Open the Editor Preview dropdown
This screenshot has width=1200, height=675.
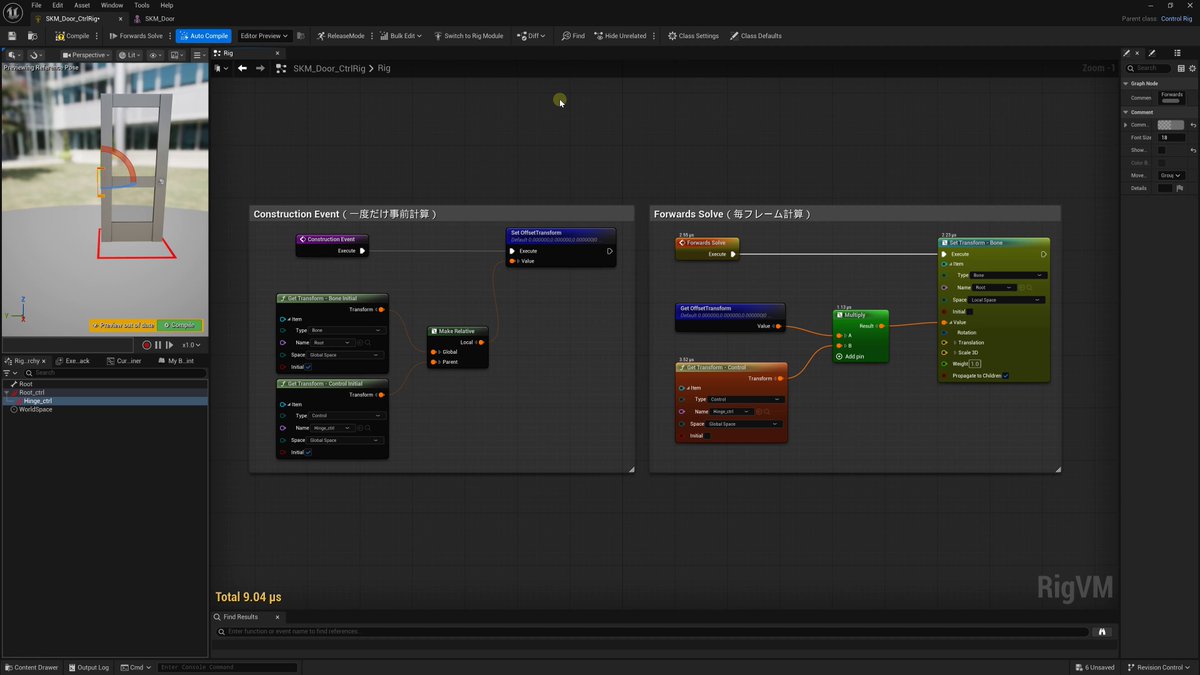pos(264,36)
